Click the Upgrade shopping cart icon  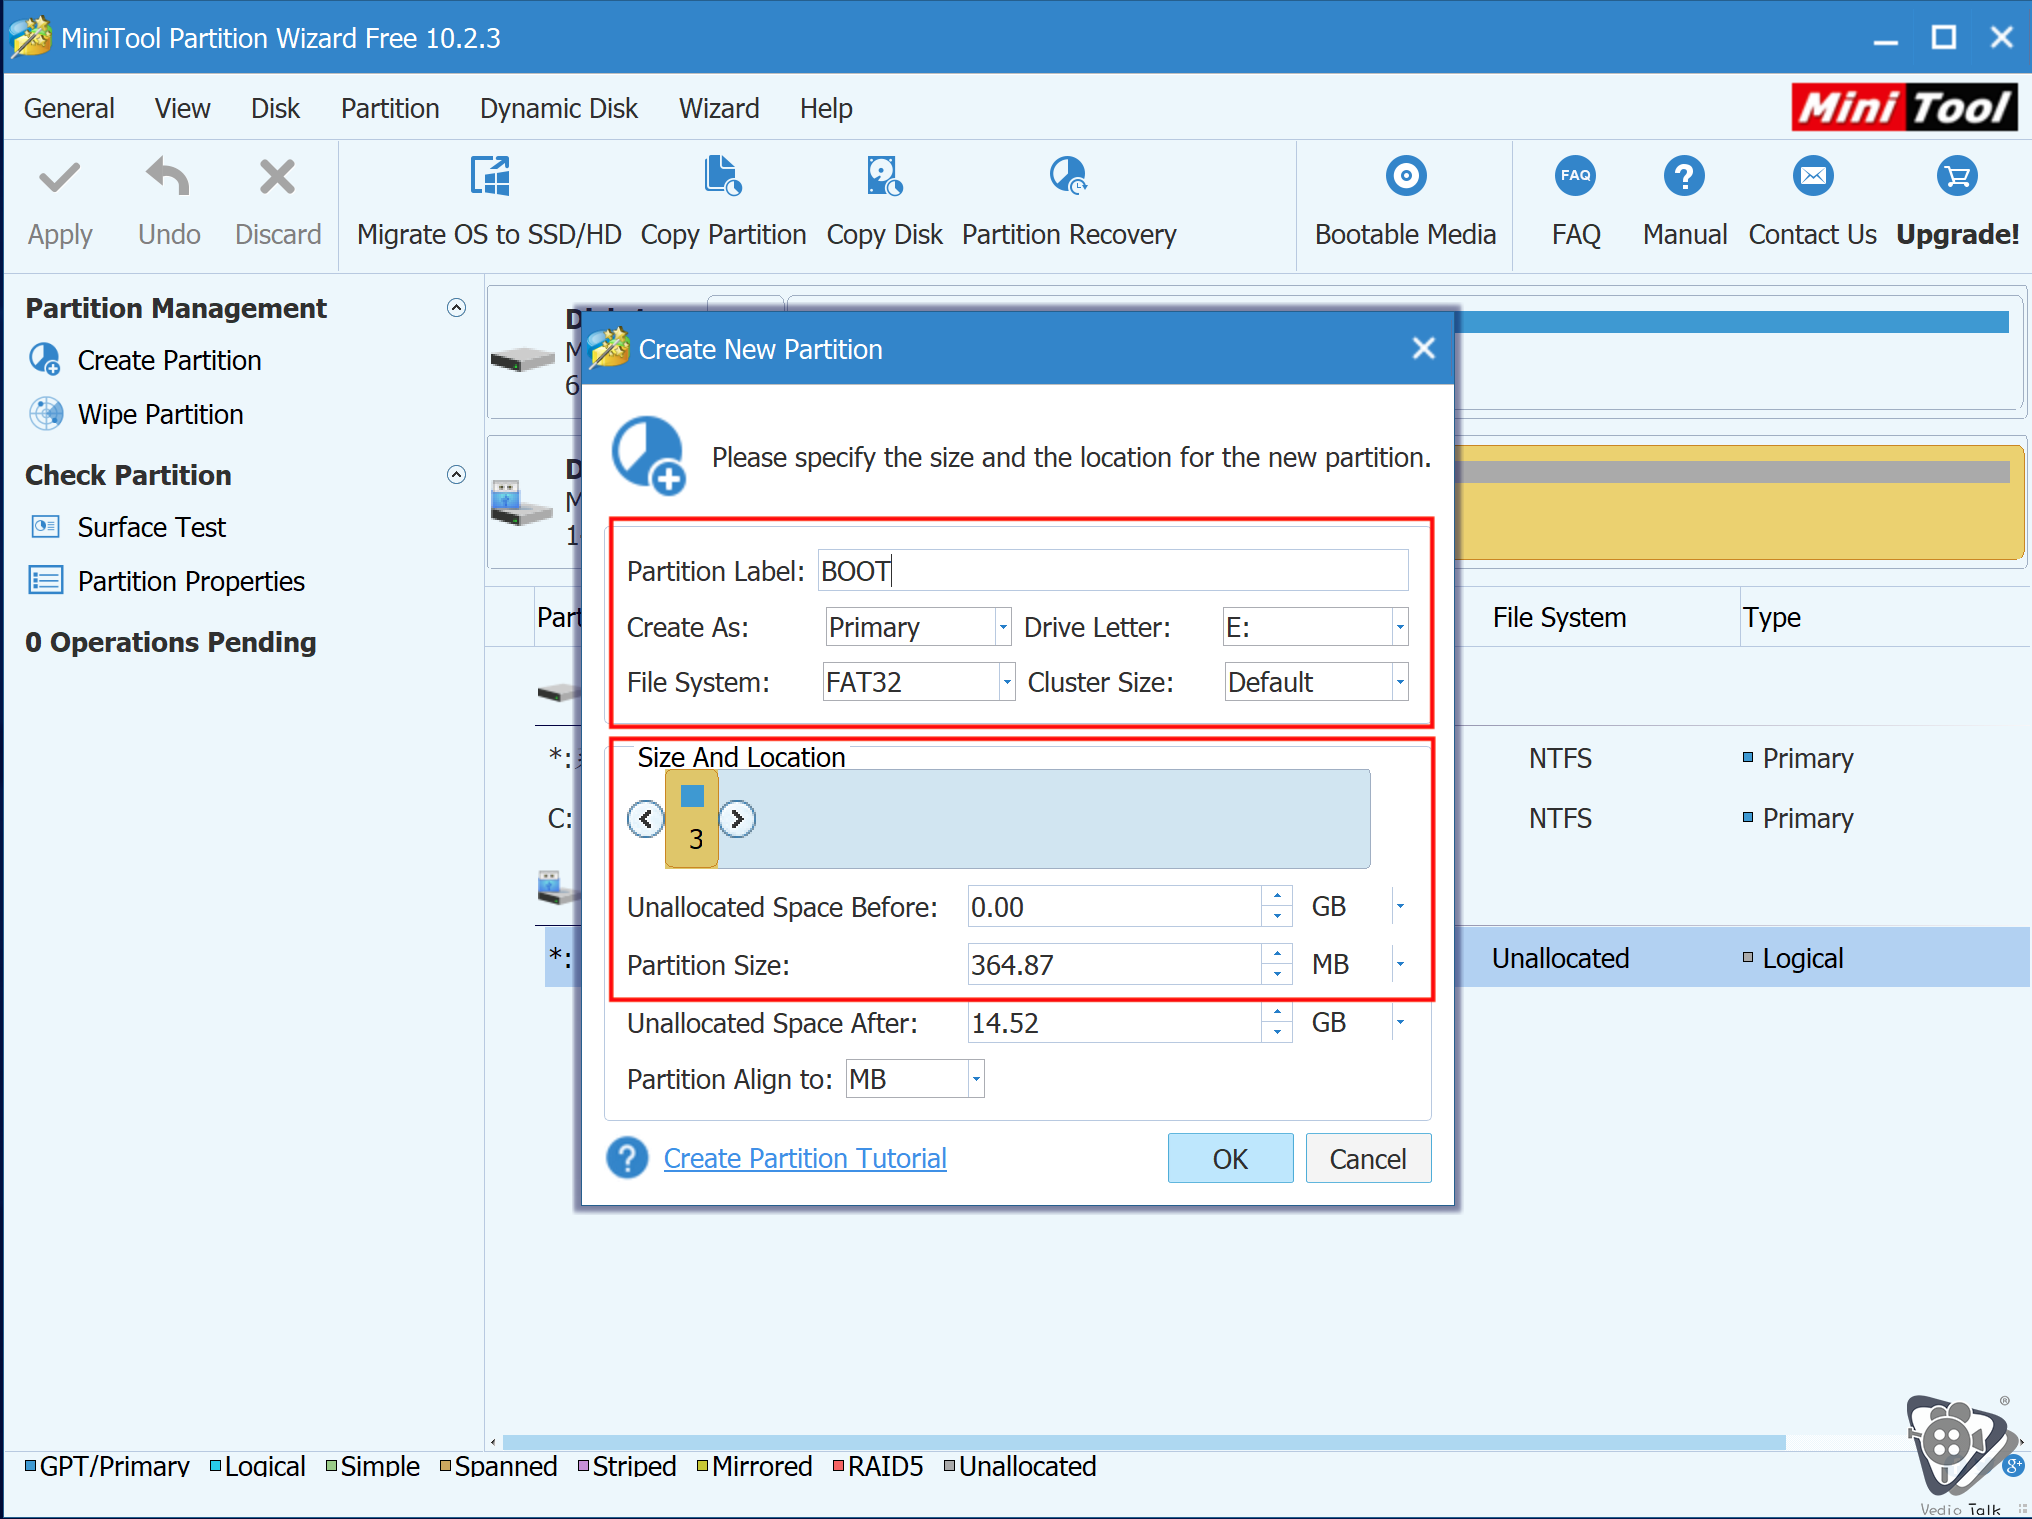[1956, 176]
